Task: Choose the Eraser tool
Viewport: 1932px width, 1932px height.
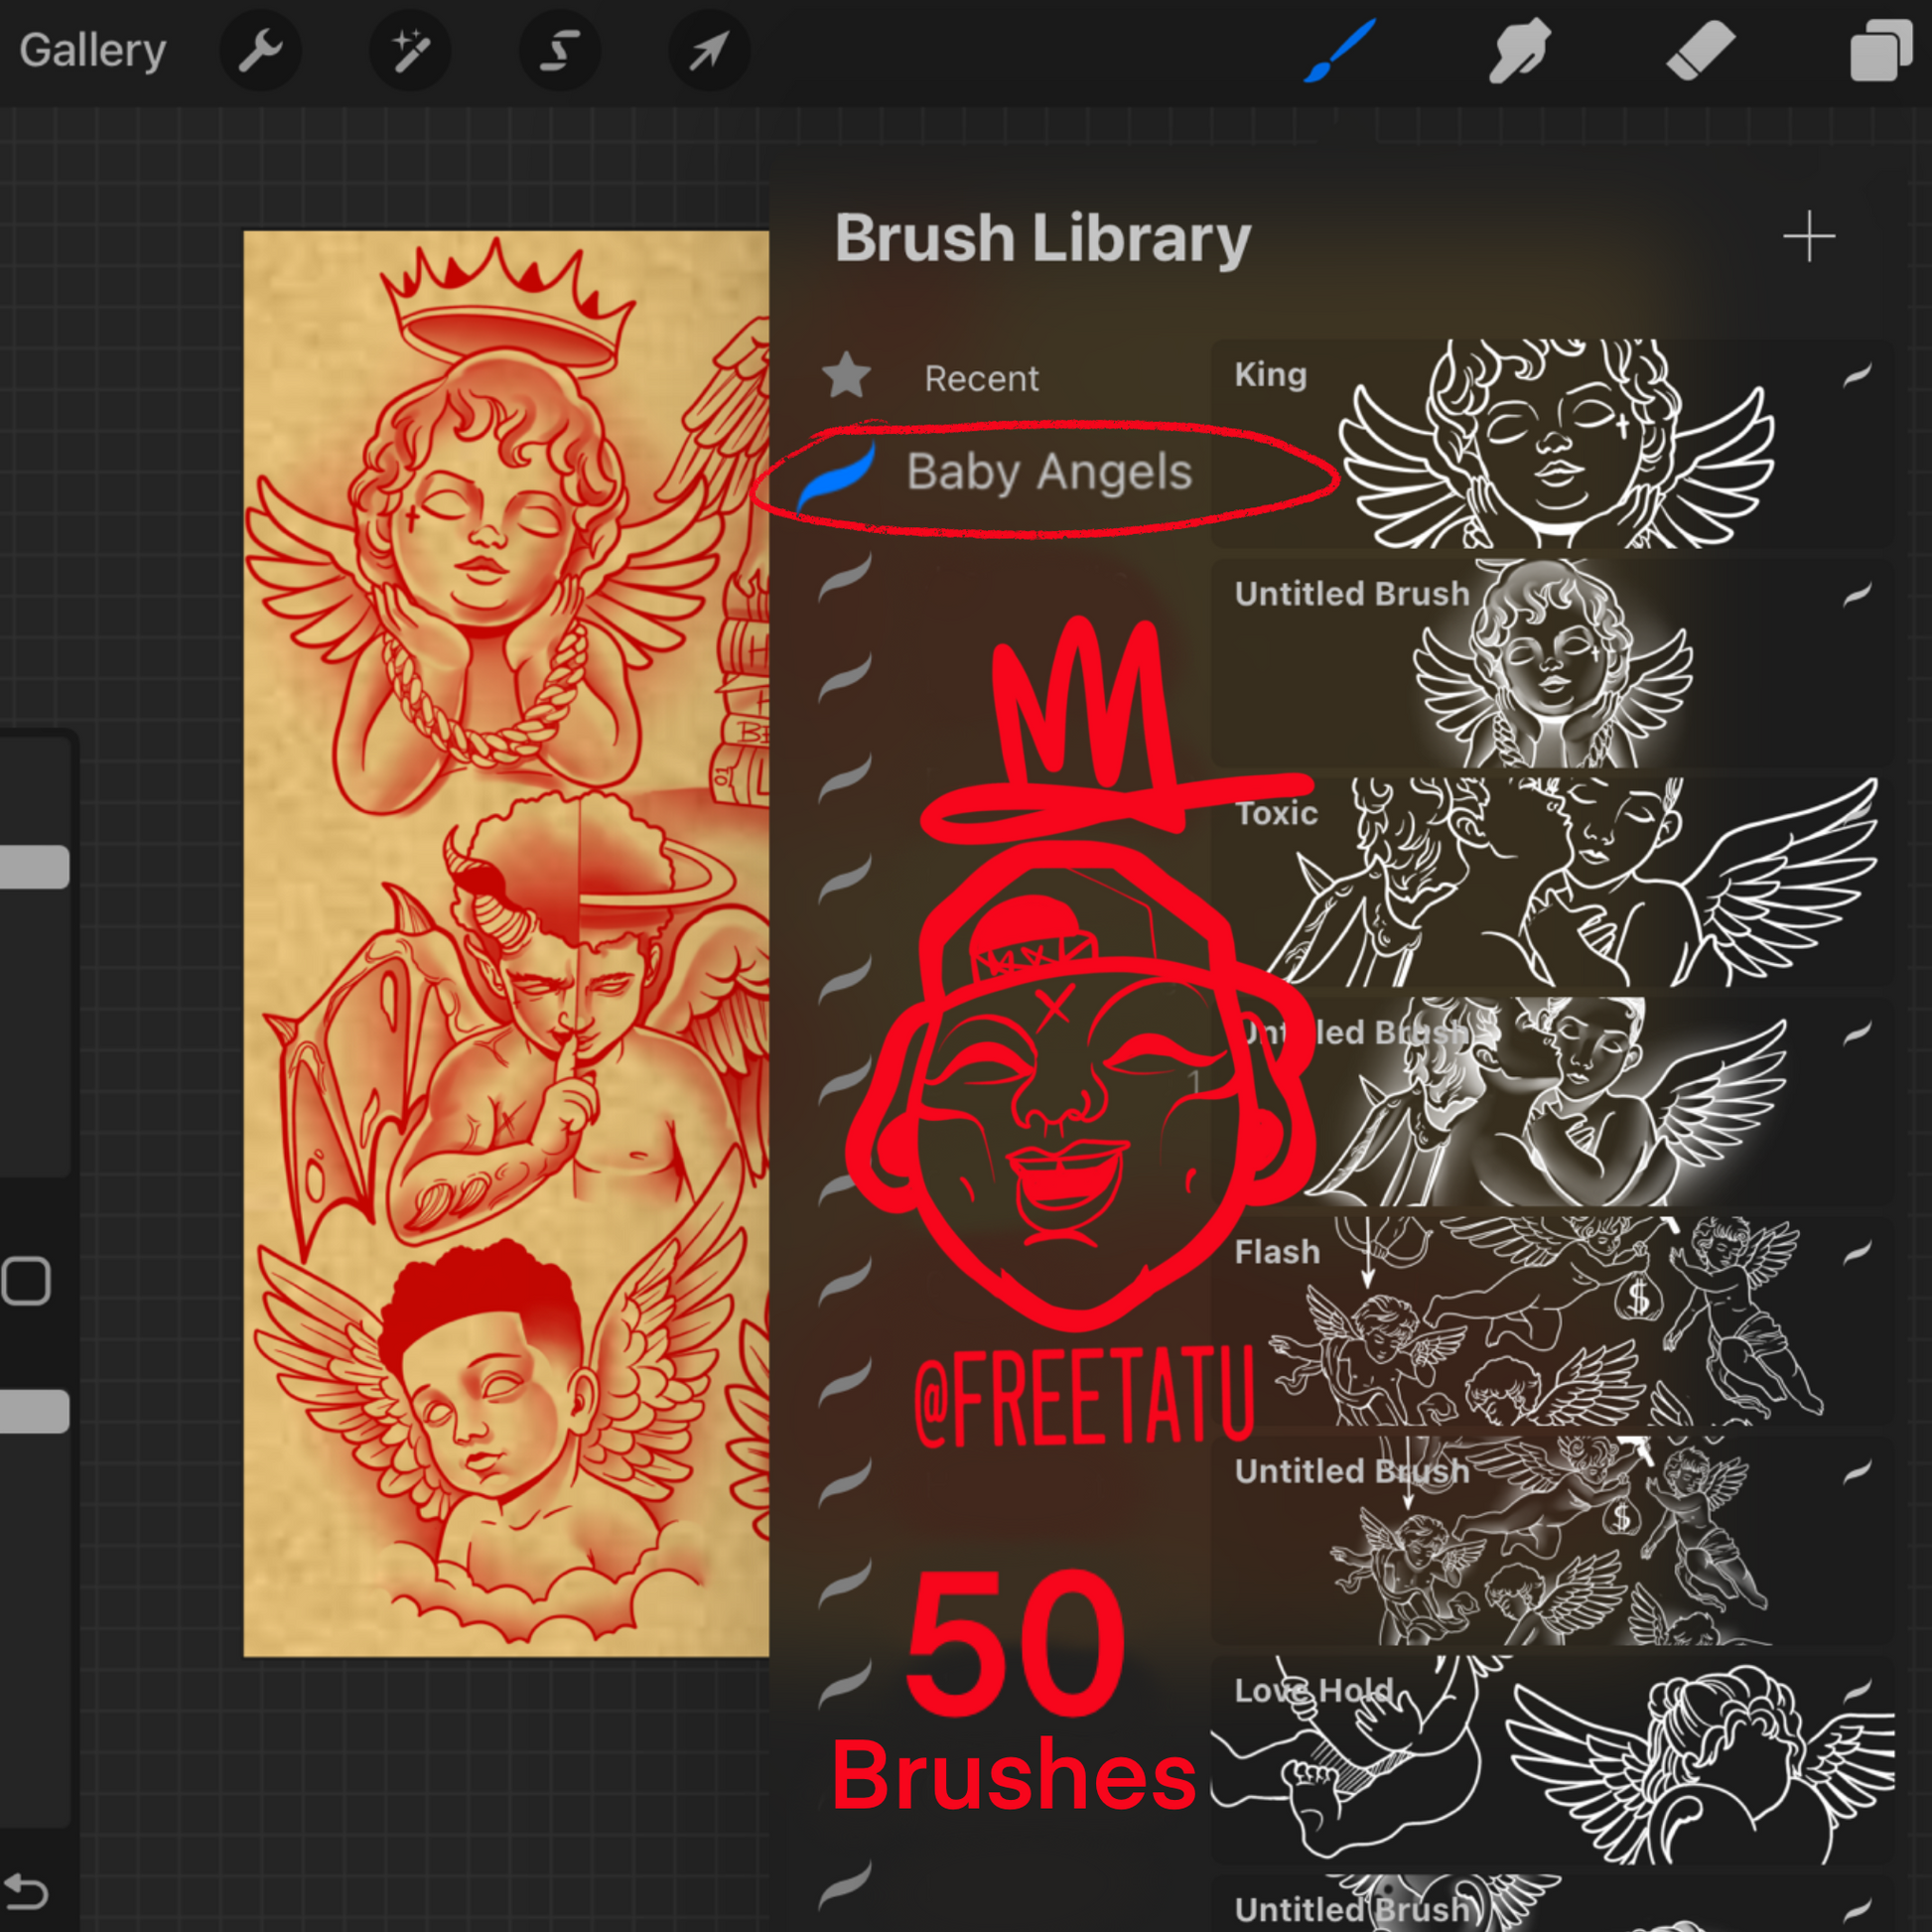Action: pyautogui.click(x=1700, y=50)
